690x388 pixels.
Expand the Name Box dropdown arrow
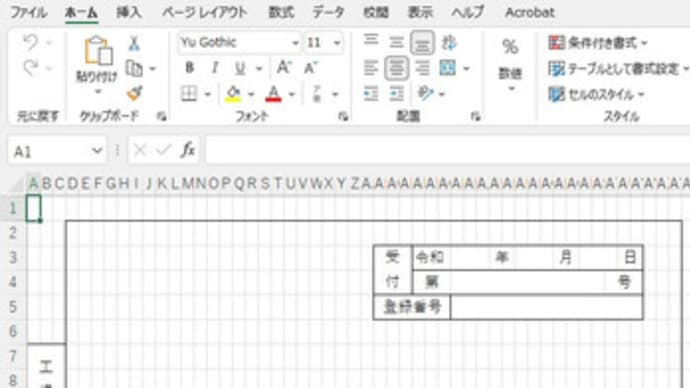pyautogui.click(x=97, y=151)
